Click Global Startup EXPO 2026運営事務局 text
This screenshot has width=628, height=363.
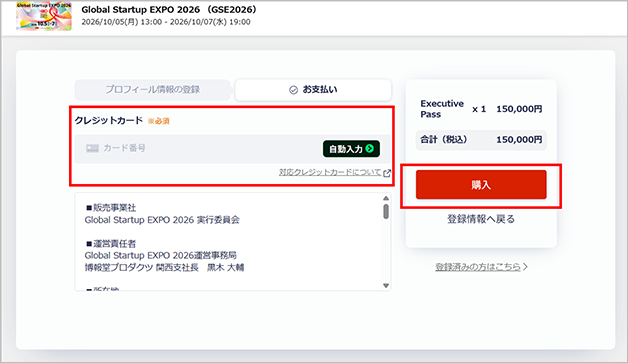coord(161,255)
